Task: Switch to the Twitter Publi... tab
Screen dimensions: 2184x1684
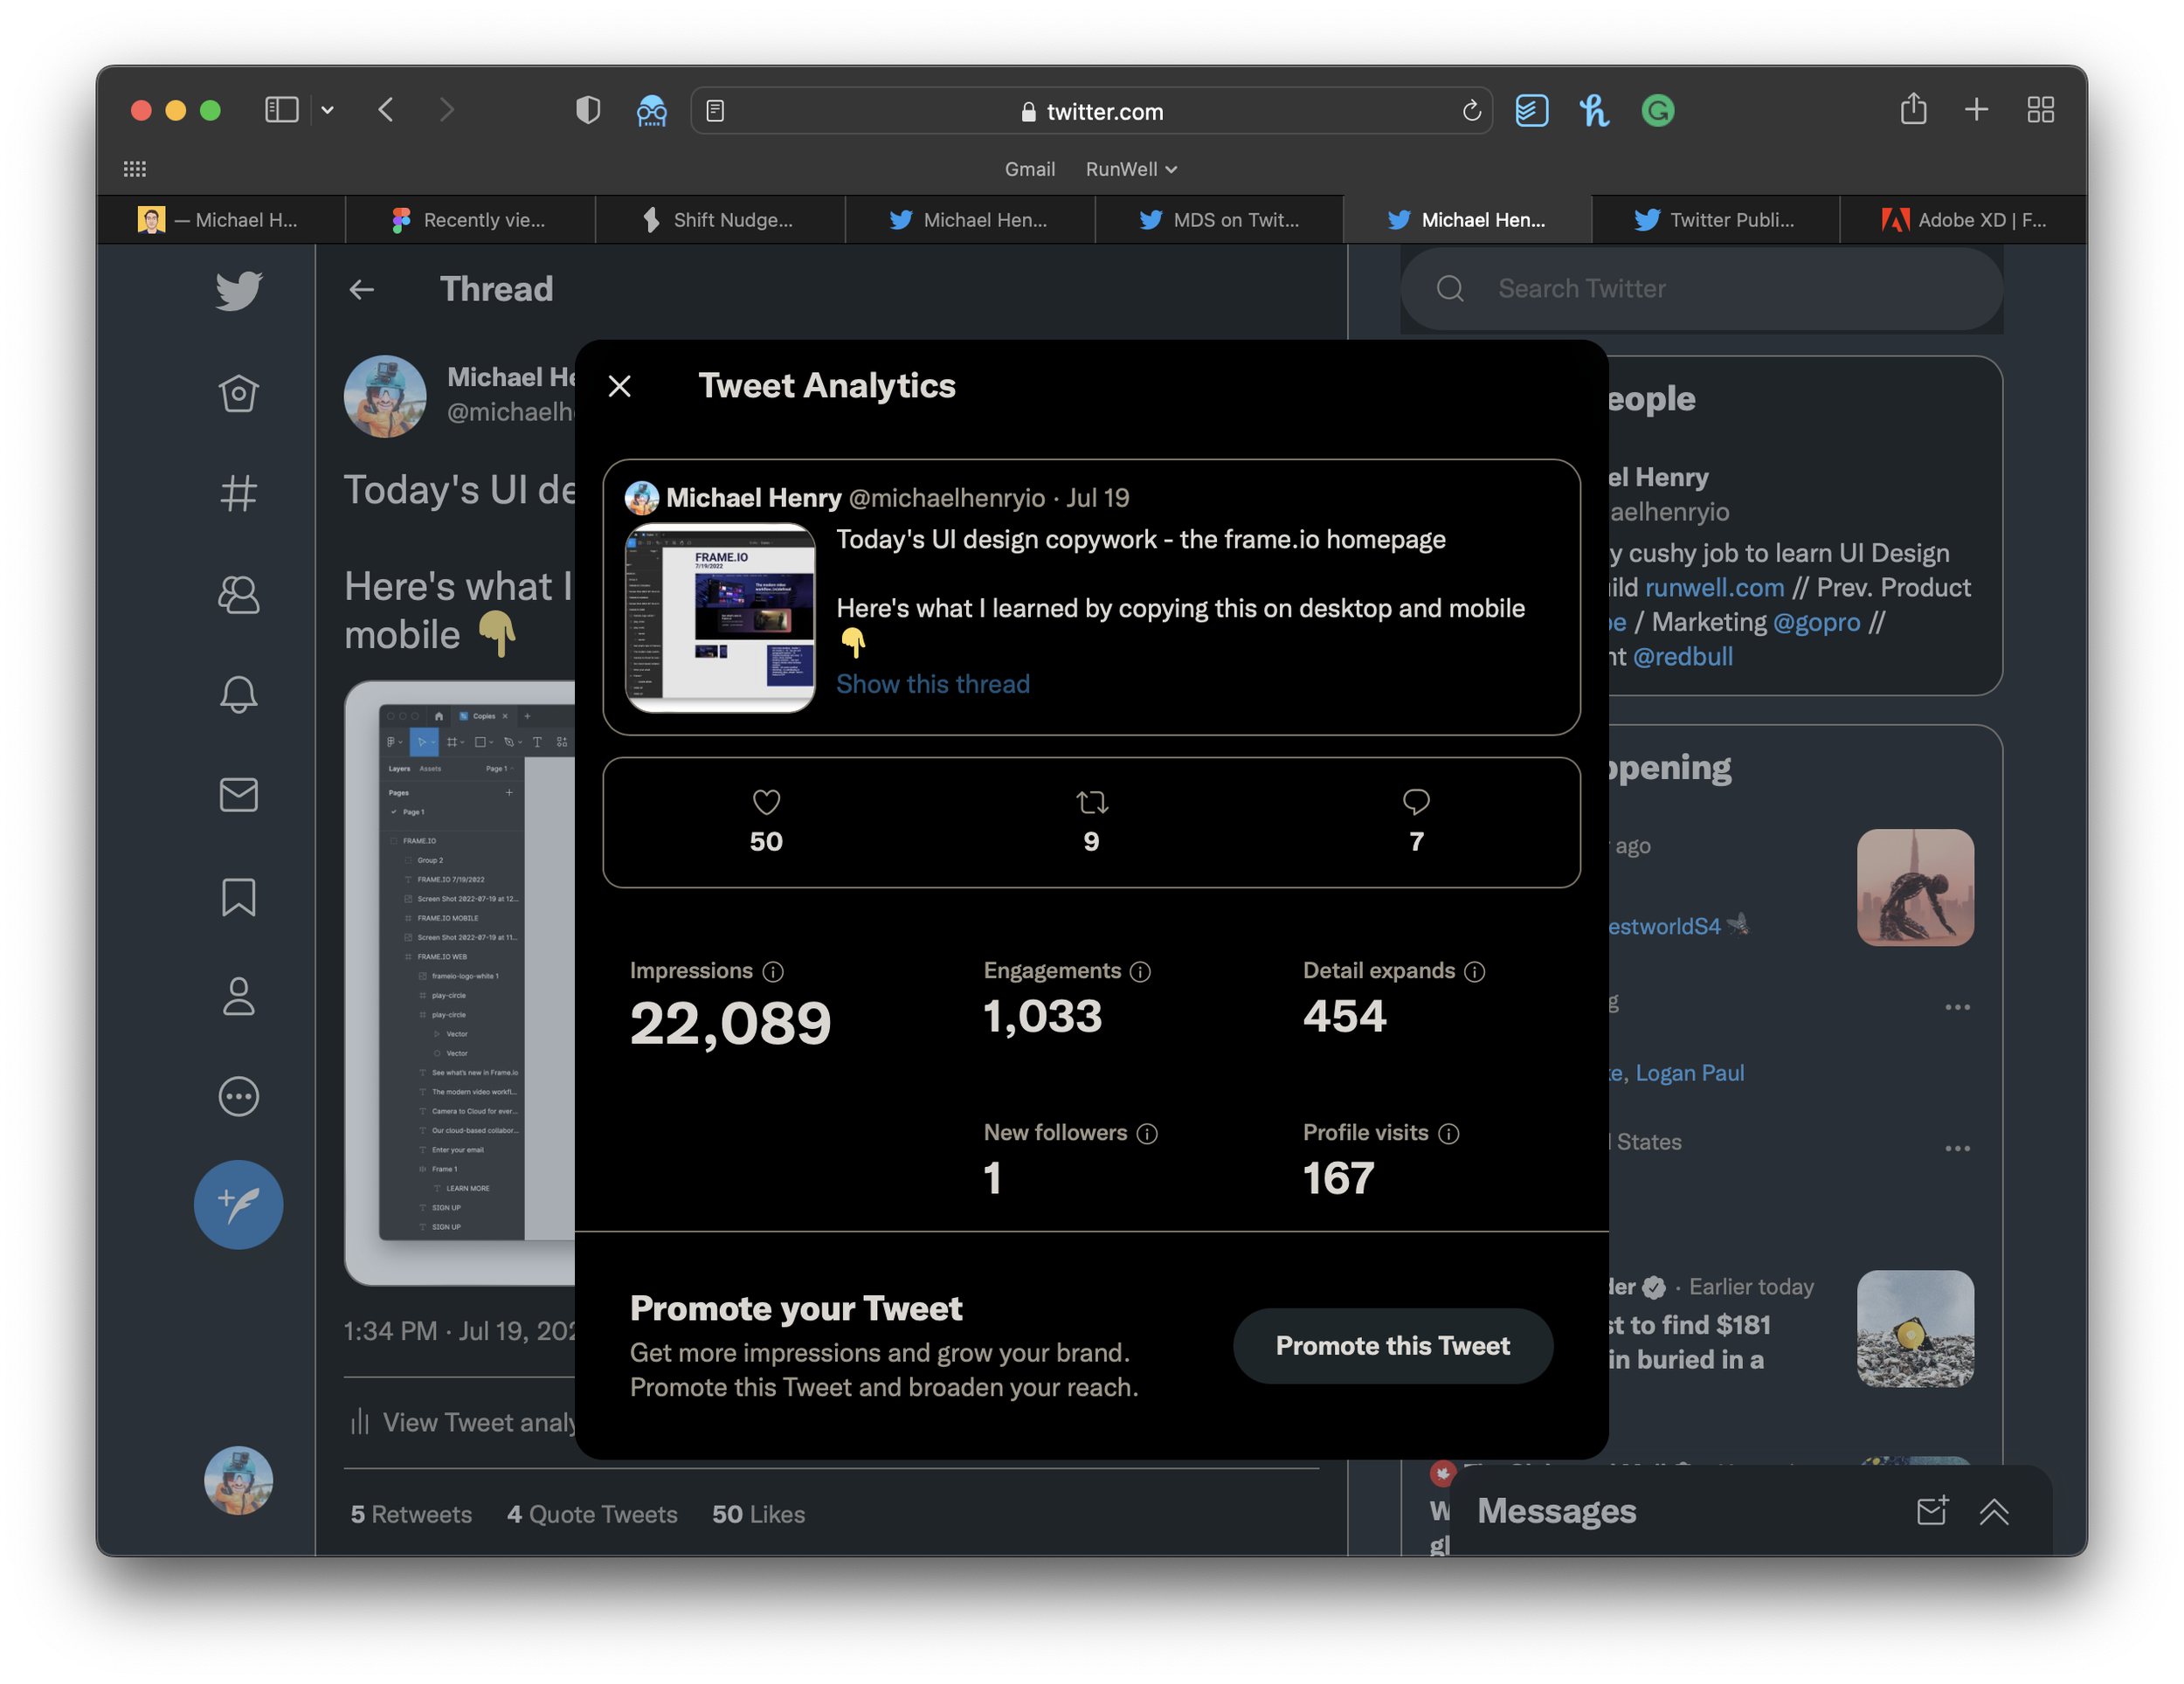Action: (1715, 220)
